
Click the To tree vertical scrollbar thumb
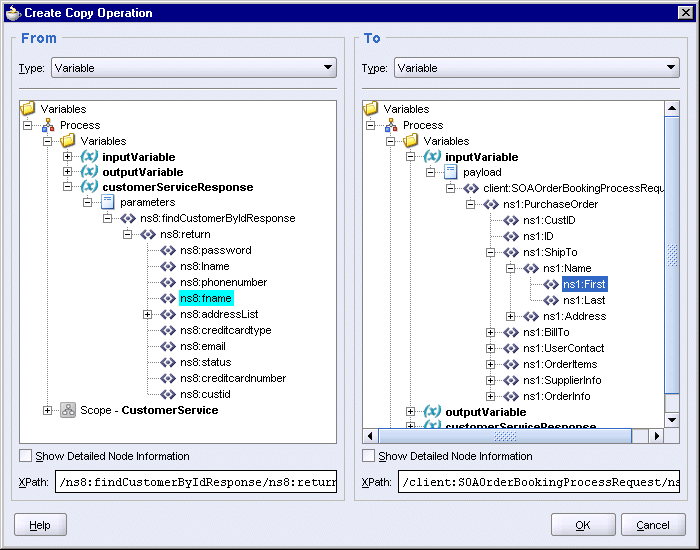[672, 255]
